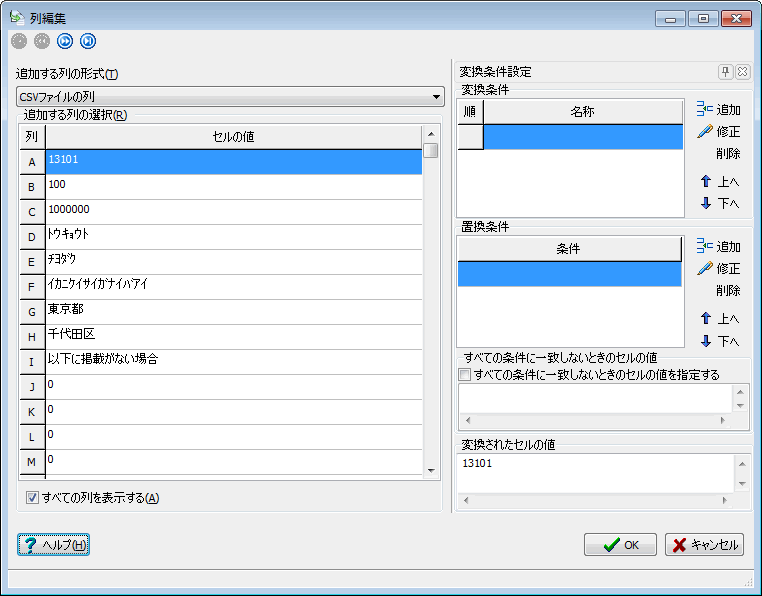
Task: Uncheck すべての列を表示する checkbox
Action: 33,498
